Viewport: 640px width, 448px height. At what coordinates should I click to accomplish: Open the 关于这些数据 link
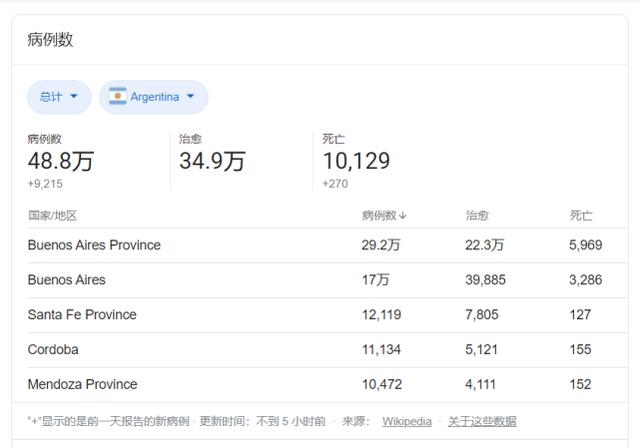(482, 421)
